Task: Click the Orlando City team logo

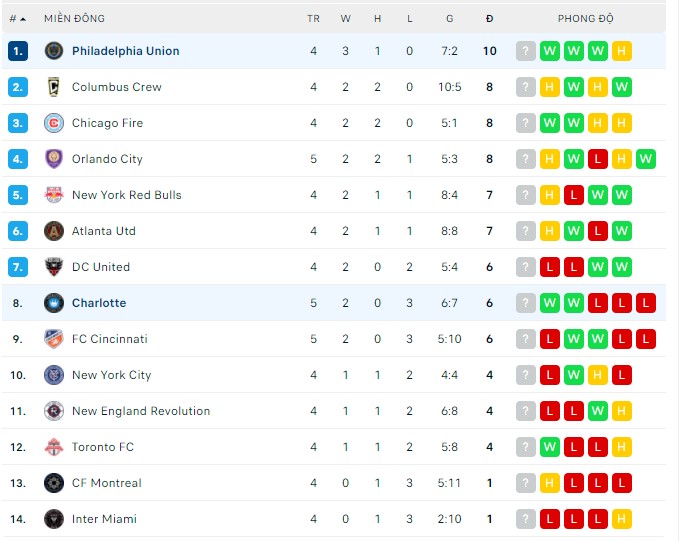Action: click(54, 159)
